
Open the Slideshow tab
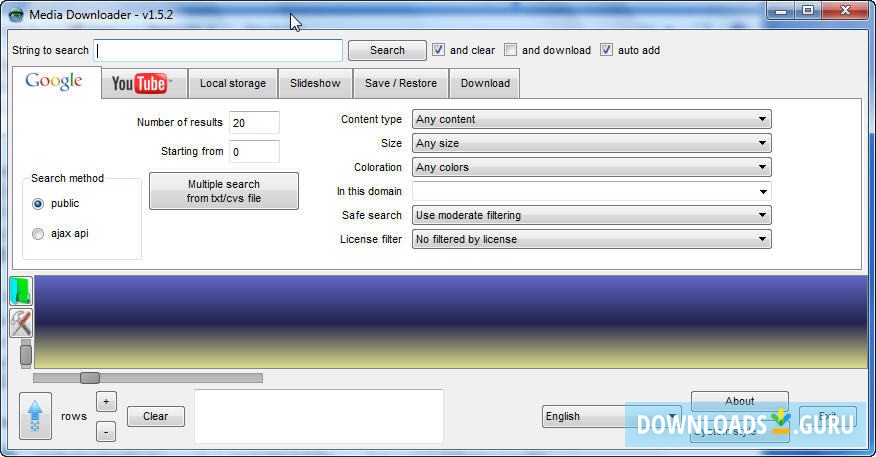(315, 84)
